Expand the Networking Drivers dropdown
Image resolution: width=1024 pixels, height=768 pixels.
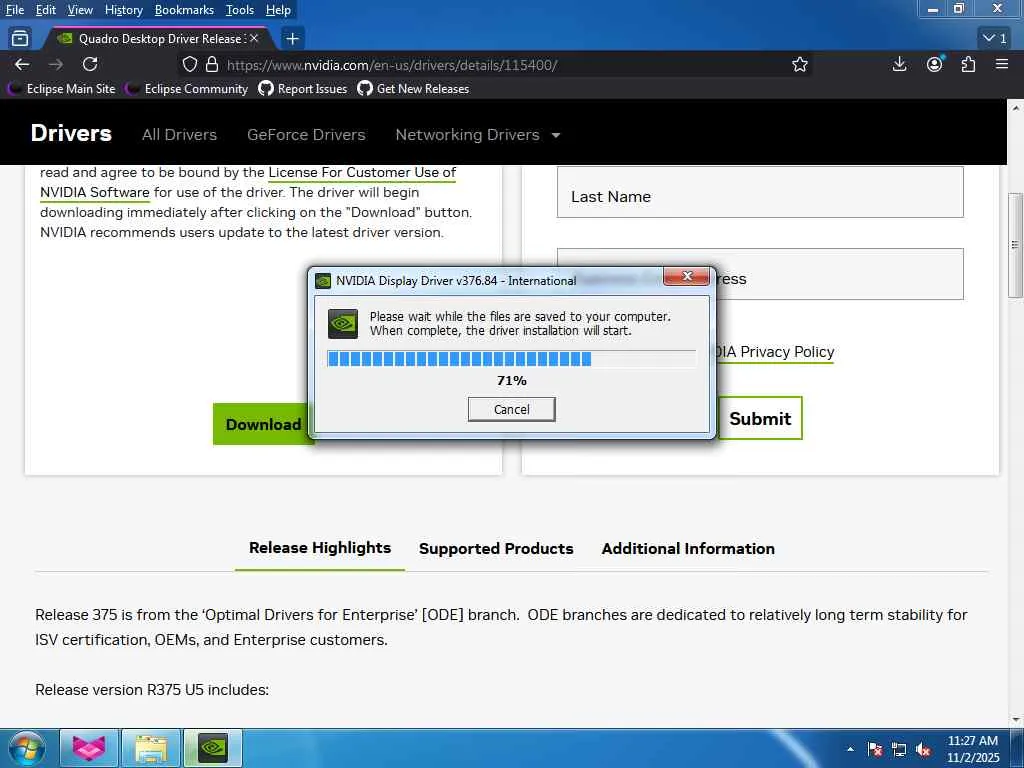point(477,135)
